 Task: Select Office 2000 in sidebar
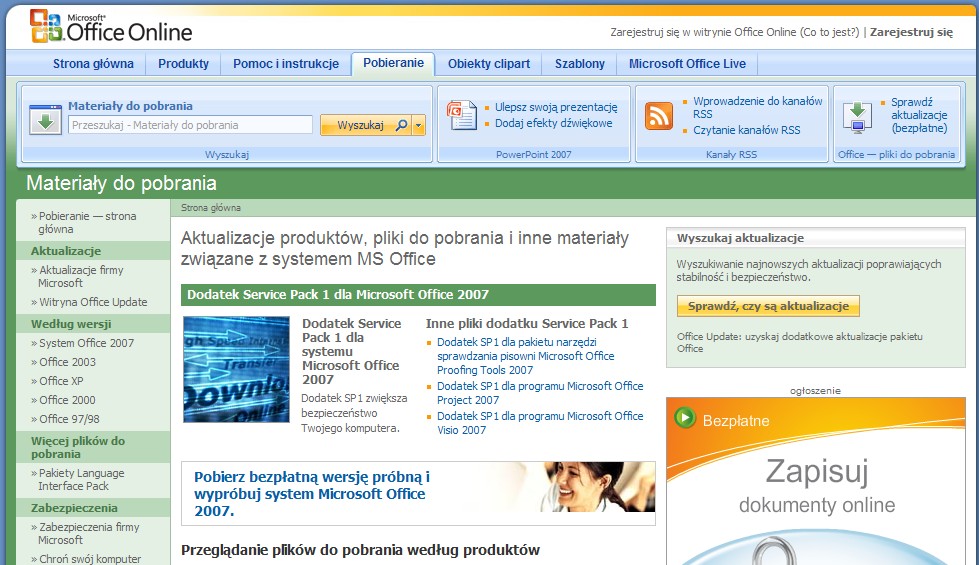click(67, 400)
